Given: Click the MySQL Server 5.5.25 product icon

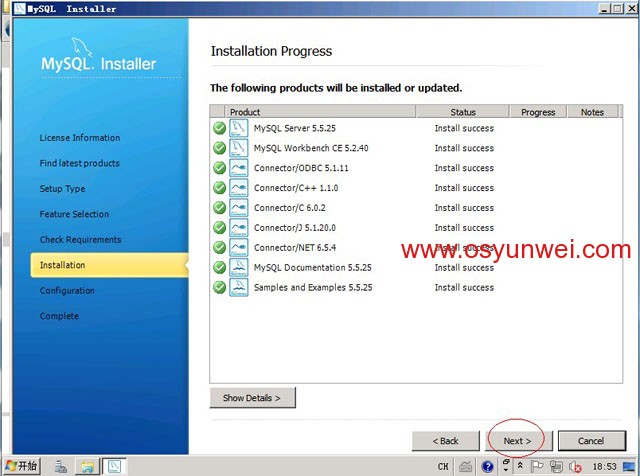Looking at the screenshot, I should click(238, 128).
